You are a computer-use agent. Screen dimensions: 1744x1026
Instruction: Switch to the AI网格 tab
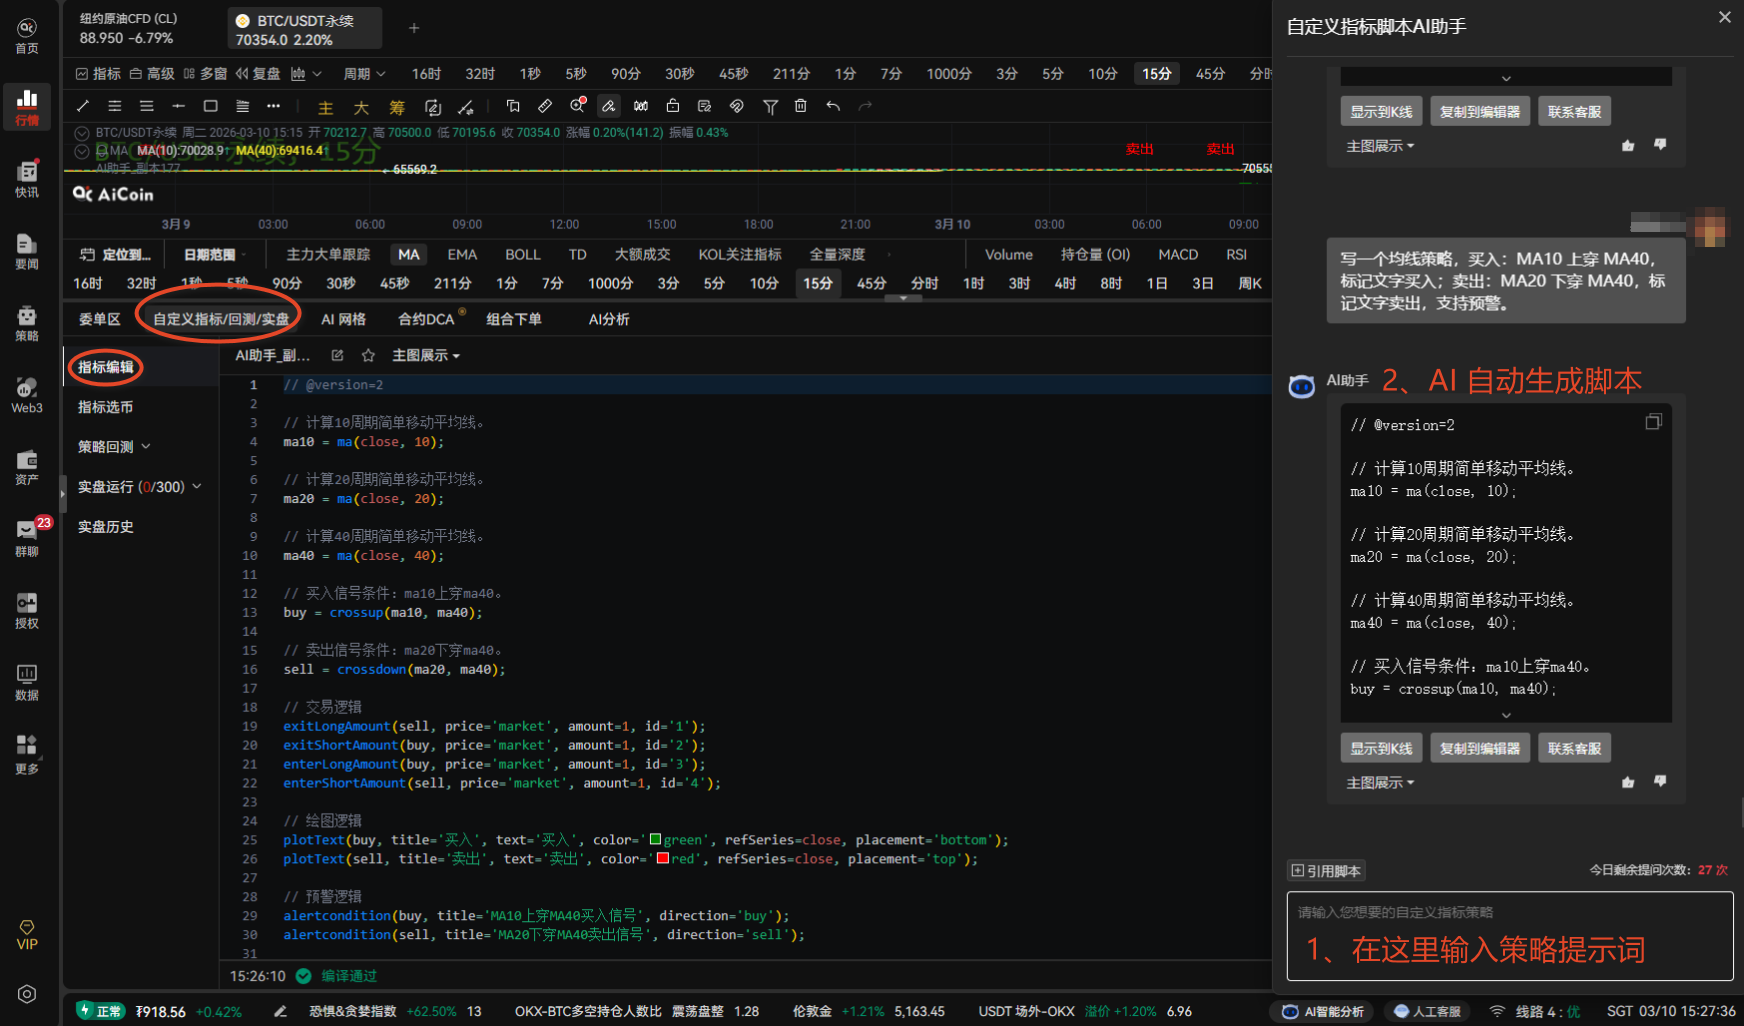[343, 319]
